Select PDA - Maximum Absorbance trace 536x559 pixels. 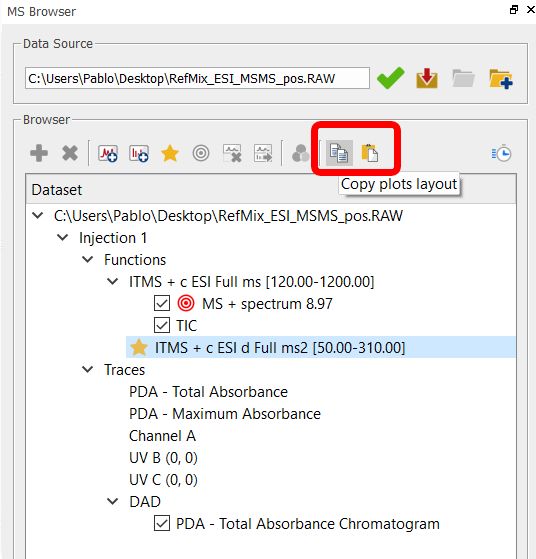point(225,414)
